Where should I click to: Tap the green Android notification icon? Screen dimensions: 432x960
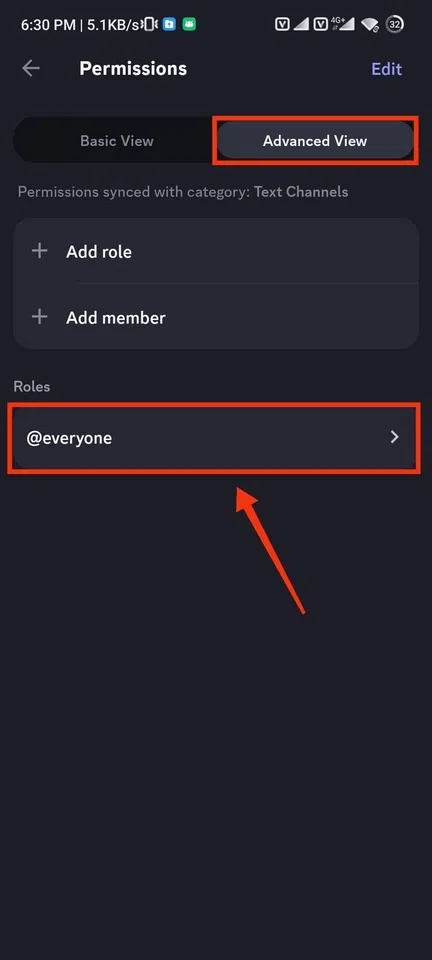tap(189, 24)
